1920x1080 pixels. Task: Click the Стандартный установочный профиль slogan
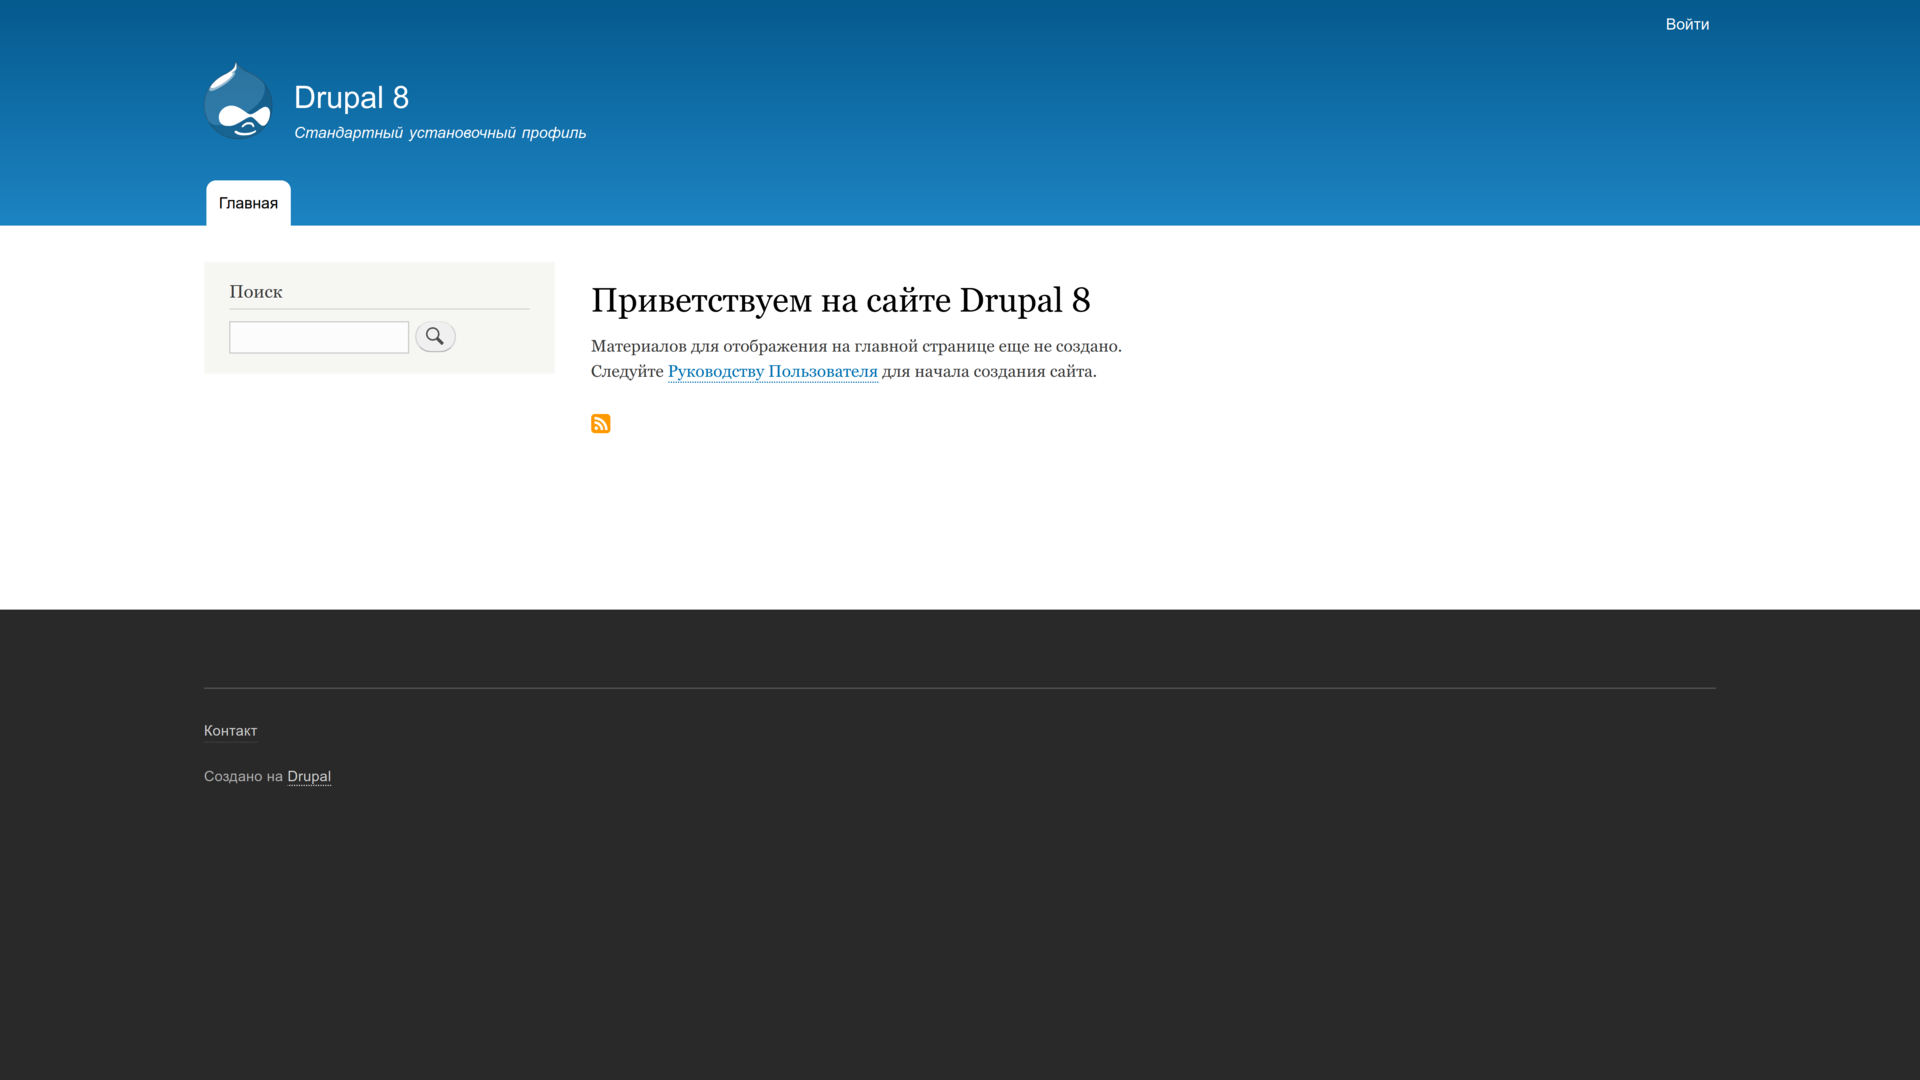440,133
